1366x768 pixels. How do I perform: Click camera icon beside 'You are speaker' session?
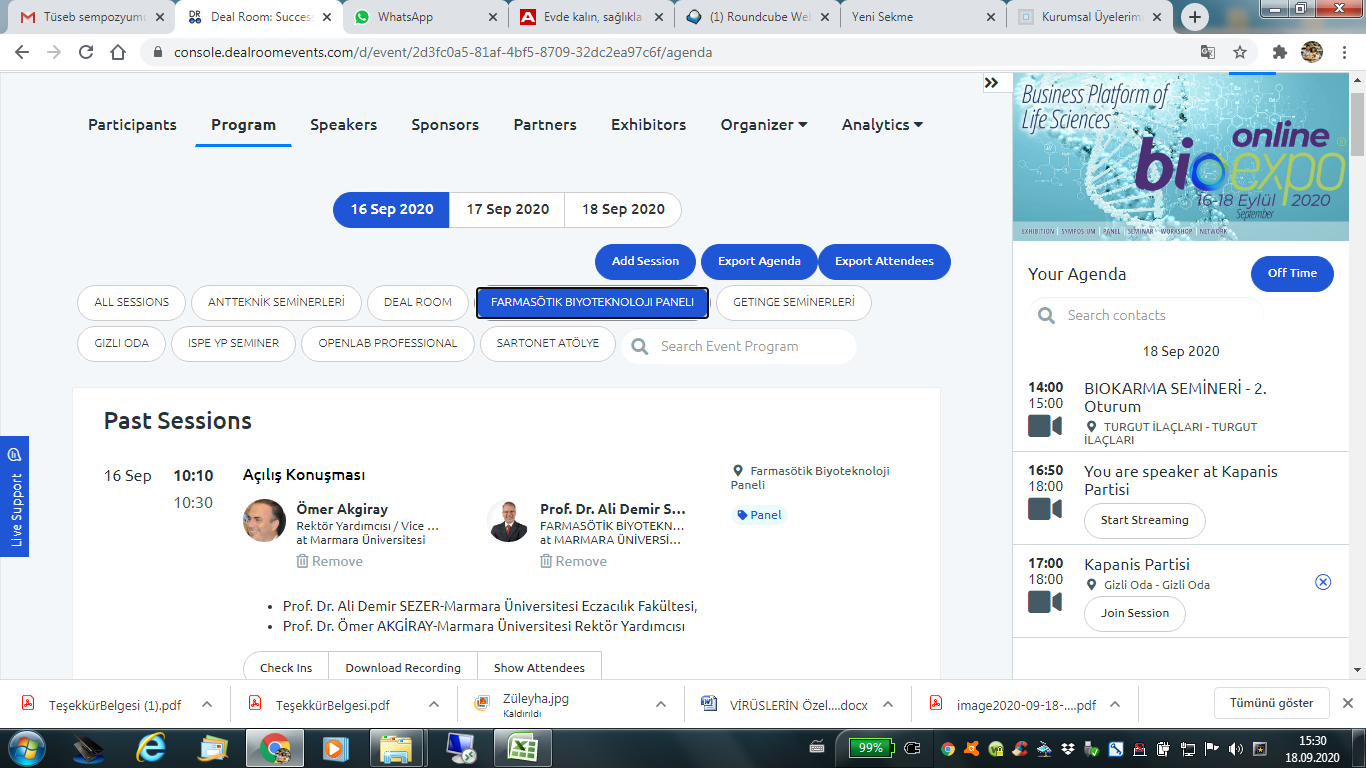click(1044, 509)
